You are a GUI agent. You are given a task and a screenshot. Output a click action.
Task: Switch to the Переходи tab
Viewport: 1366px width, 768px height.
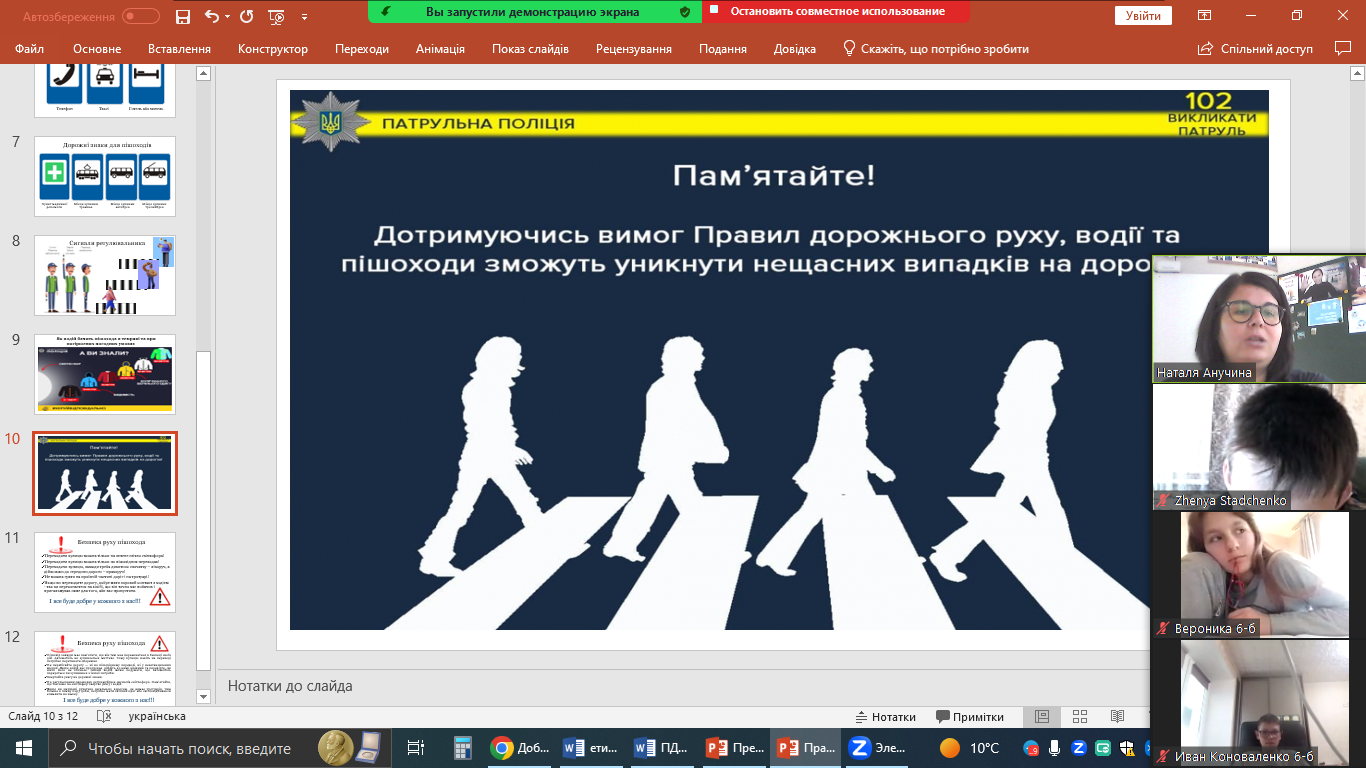(x=362, y=48)
